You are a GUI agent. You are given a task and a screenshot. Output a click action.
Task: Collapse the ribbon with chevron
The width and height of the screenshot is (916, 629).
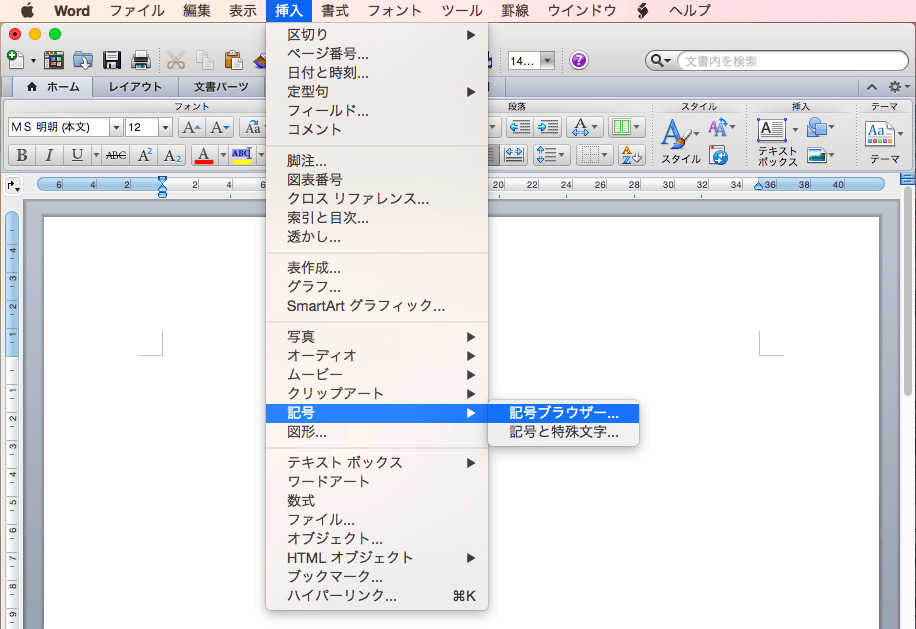pos(872,87)
